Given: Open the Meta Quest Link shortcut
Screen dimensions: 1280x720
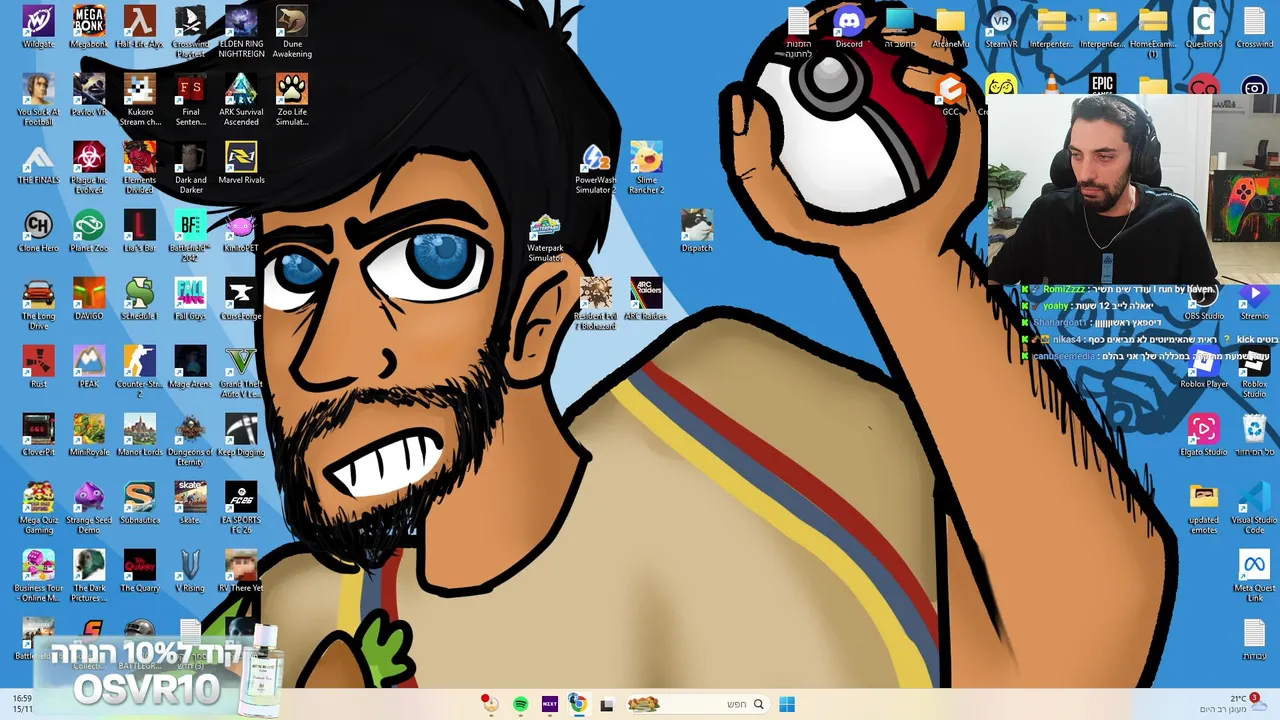Looking at the screenshot, I should [1254, 576].
